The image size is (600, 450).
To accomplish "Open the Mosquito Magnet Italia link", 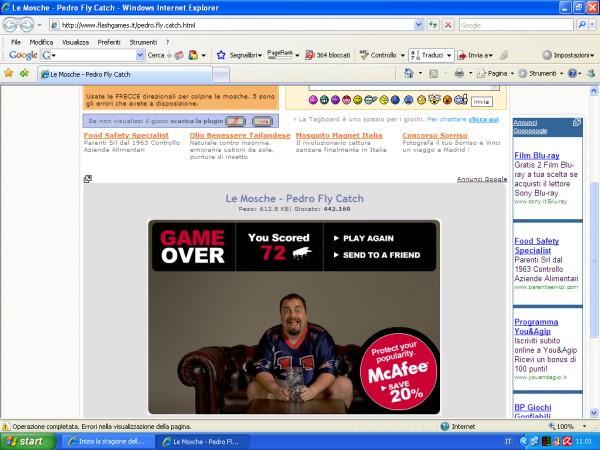I will (339, 135).
